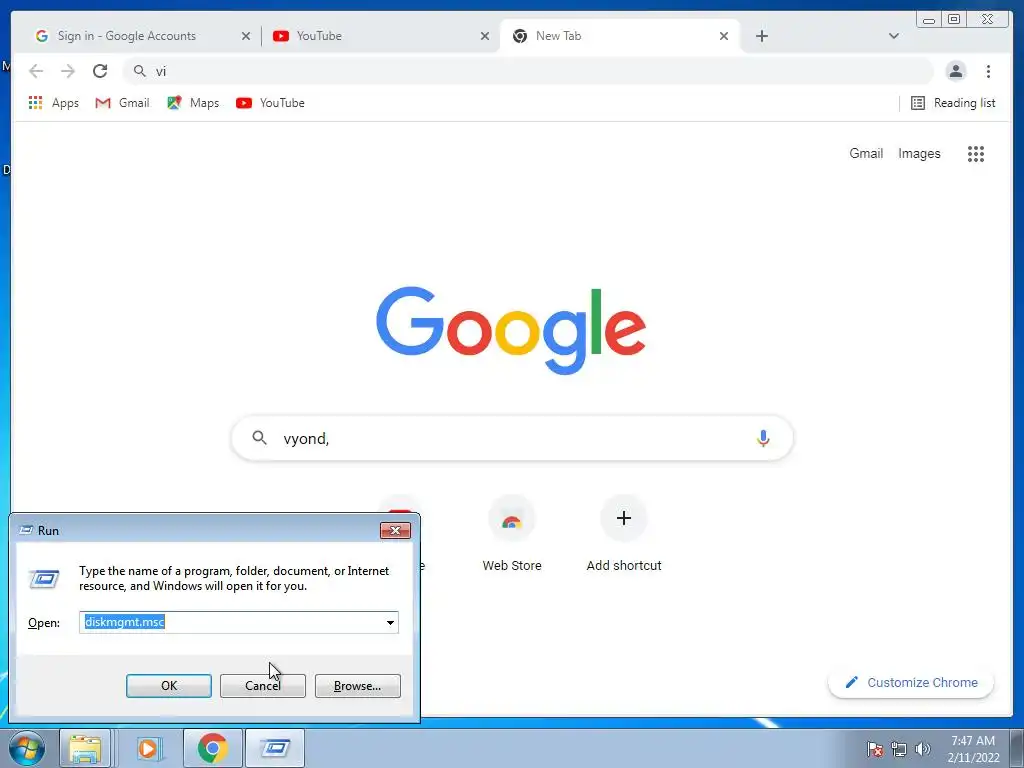Image resolution: width=1024 pixels, height=768 pixels.
Task: Click Browse... in the Run dialog
Action: pos(357,686)
